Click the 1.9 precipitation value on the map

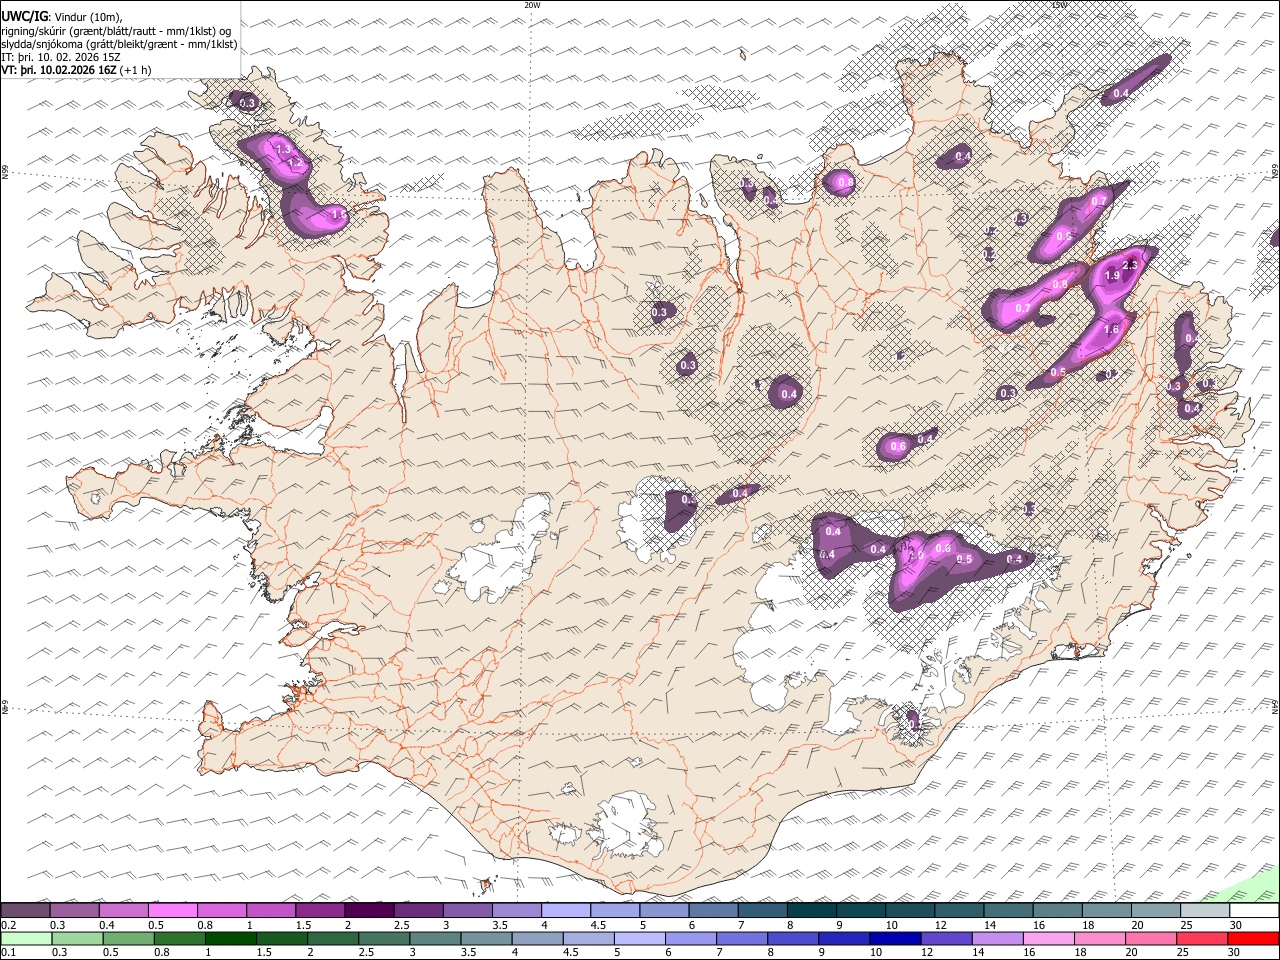[x=1111, y=276]
